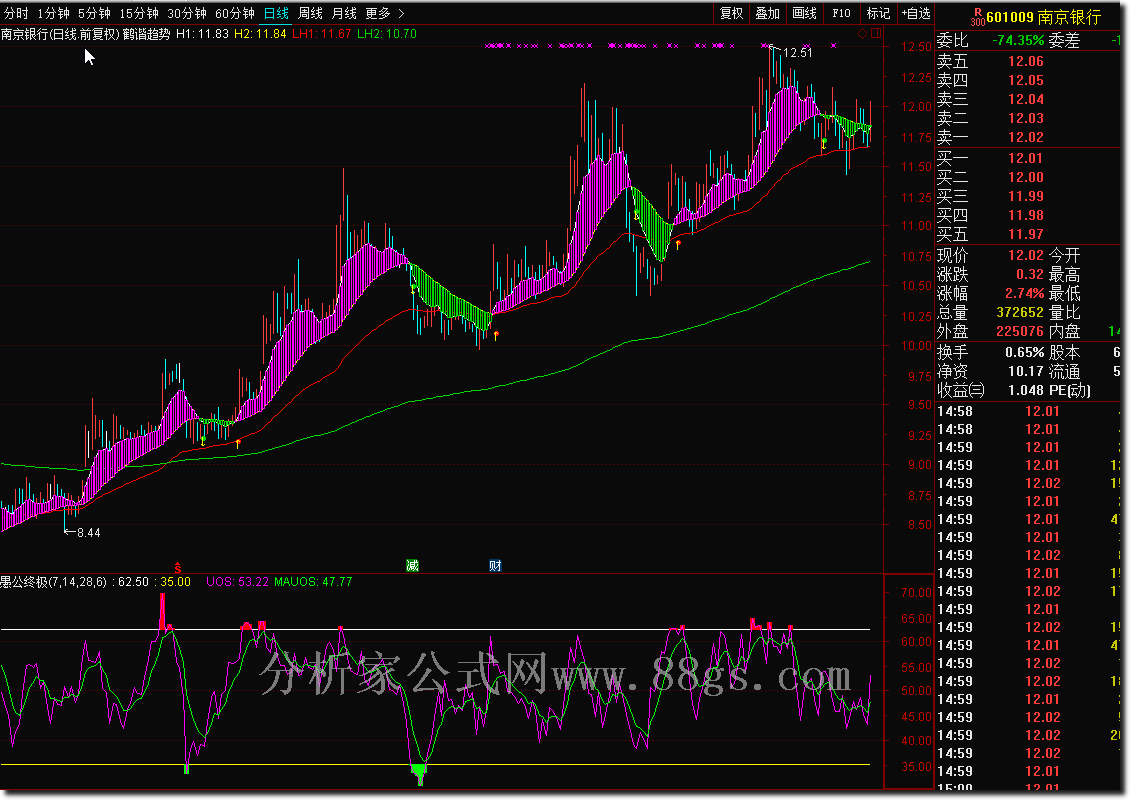Select the 15分钟 period tab
1132x801 pixels.
139,13
